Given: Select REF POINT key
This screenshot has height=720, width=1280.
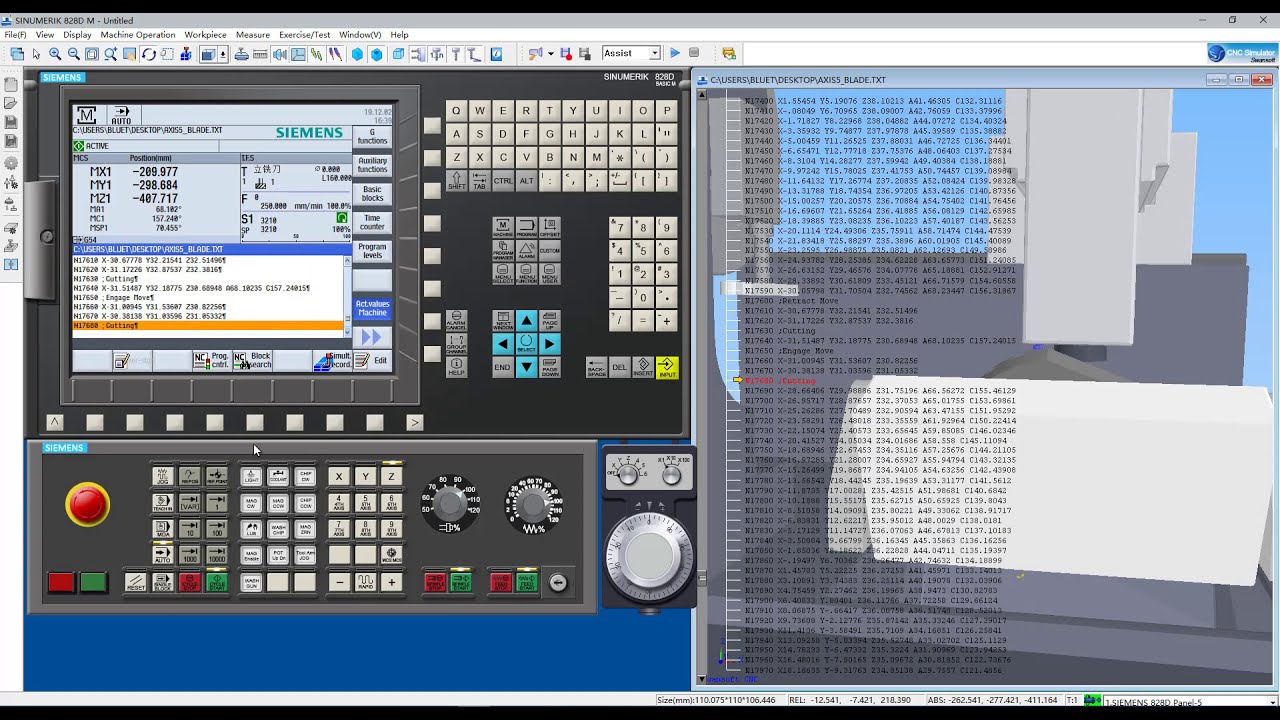Looking at the screenshot, I should point(216,476).
